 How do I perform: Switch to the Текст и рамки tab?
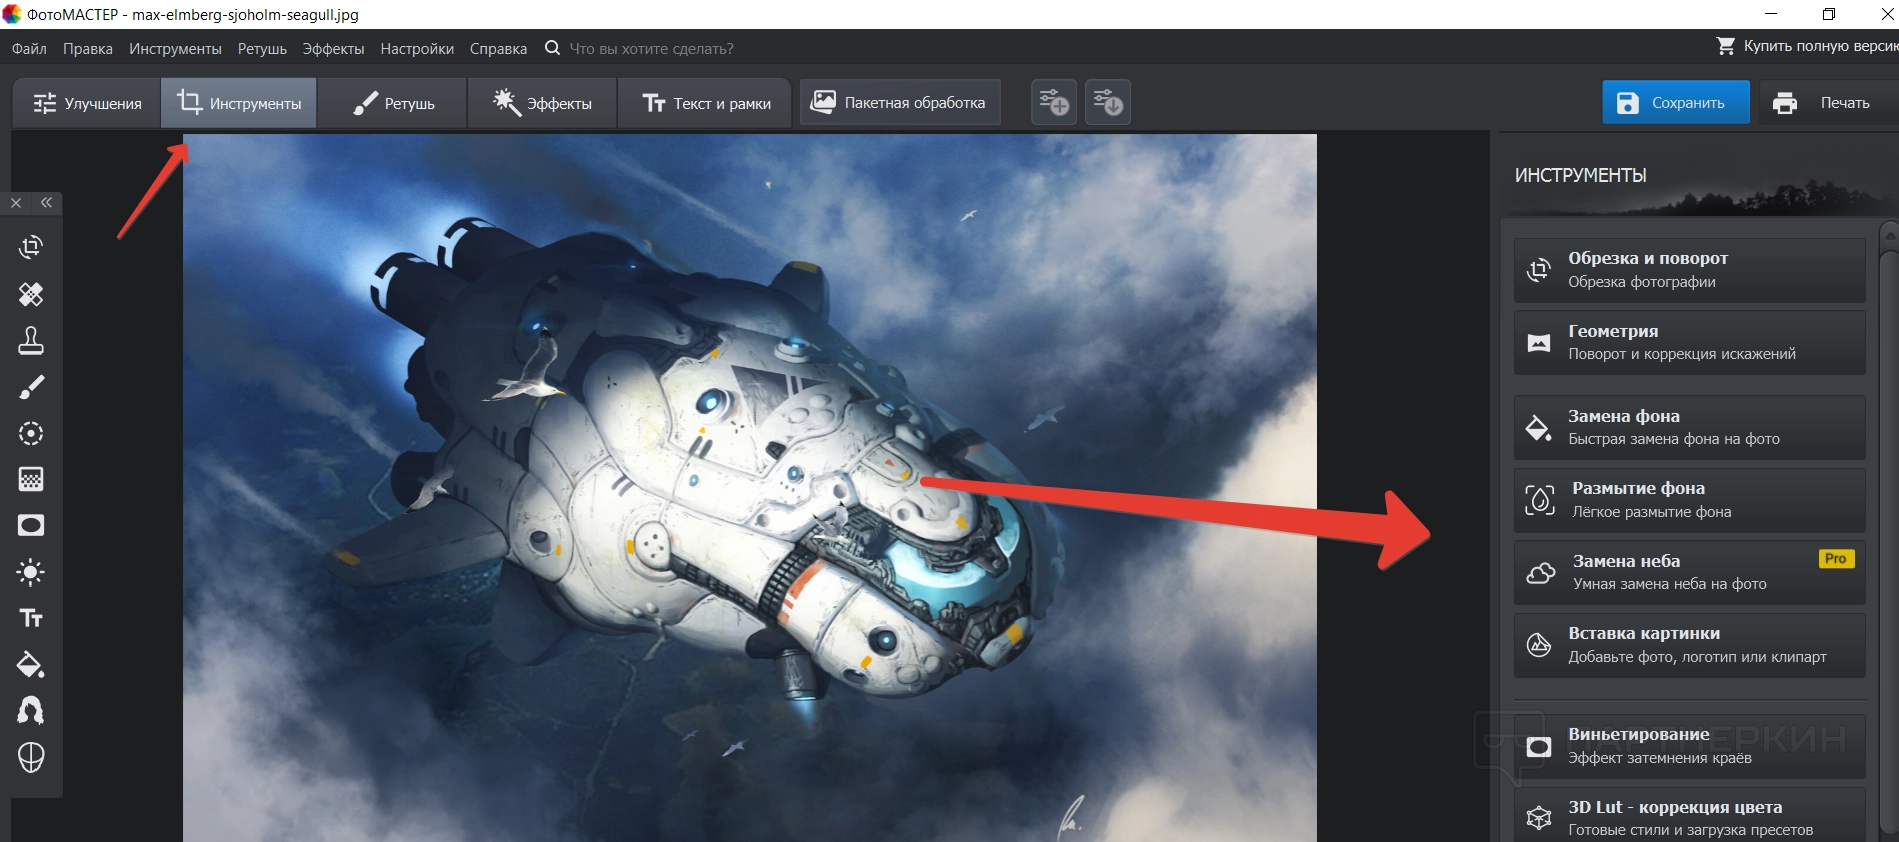click(x=707, y=104)
